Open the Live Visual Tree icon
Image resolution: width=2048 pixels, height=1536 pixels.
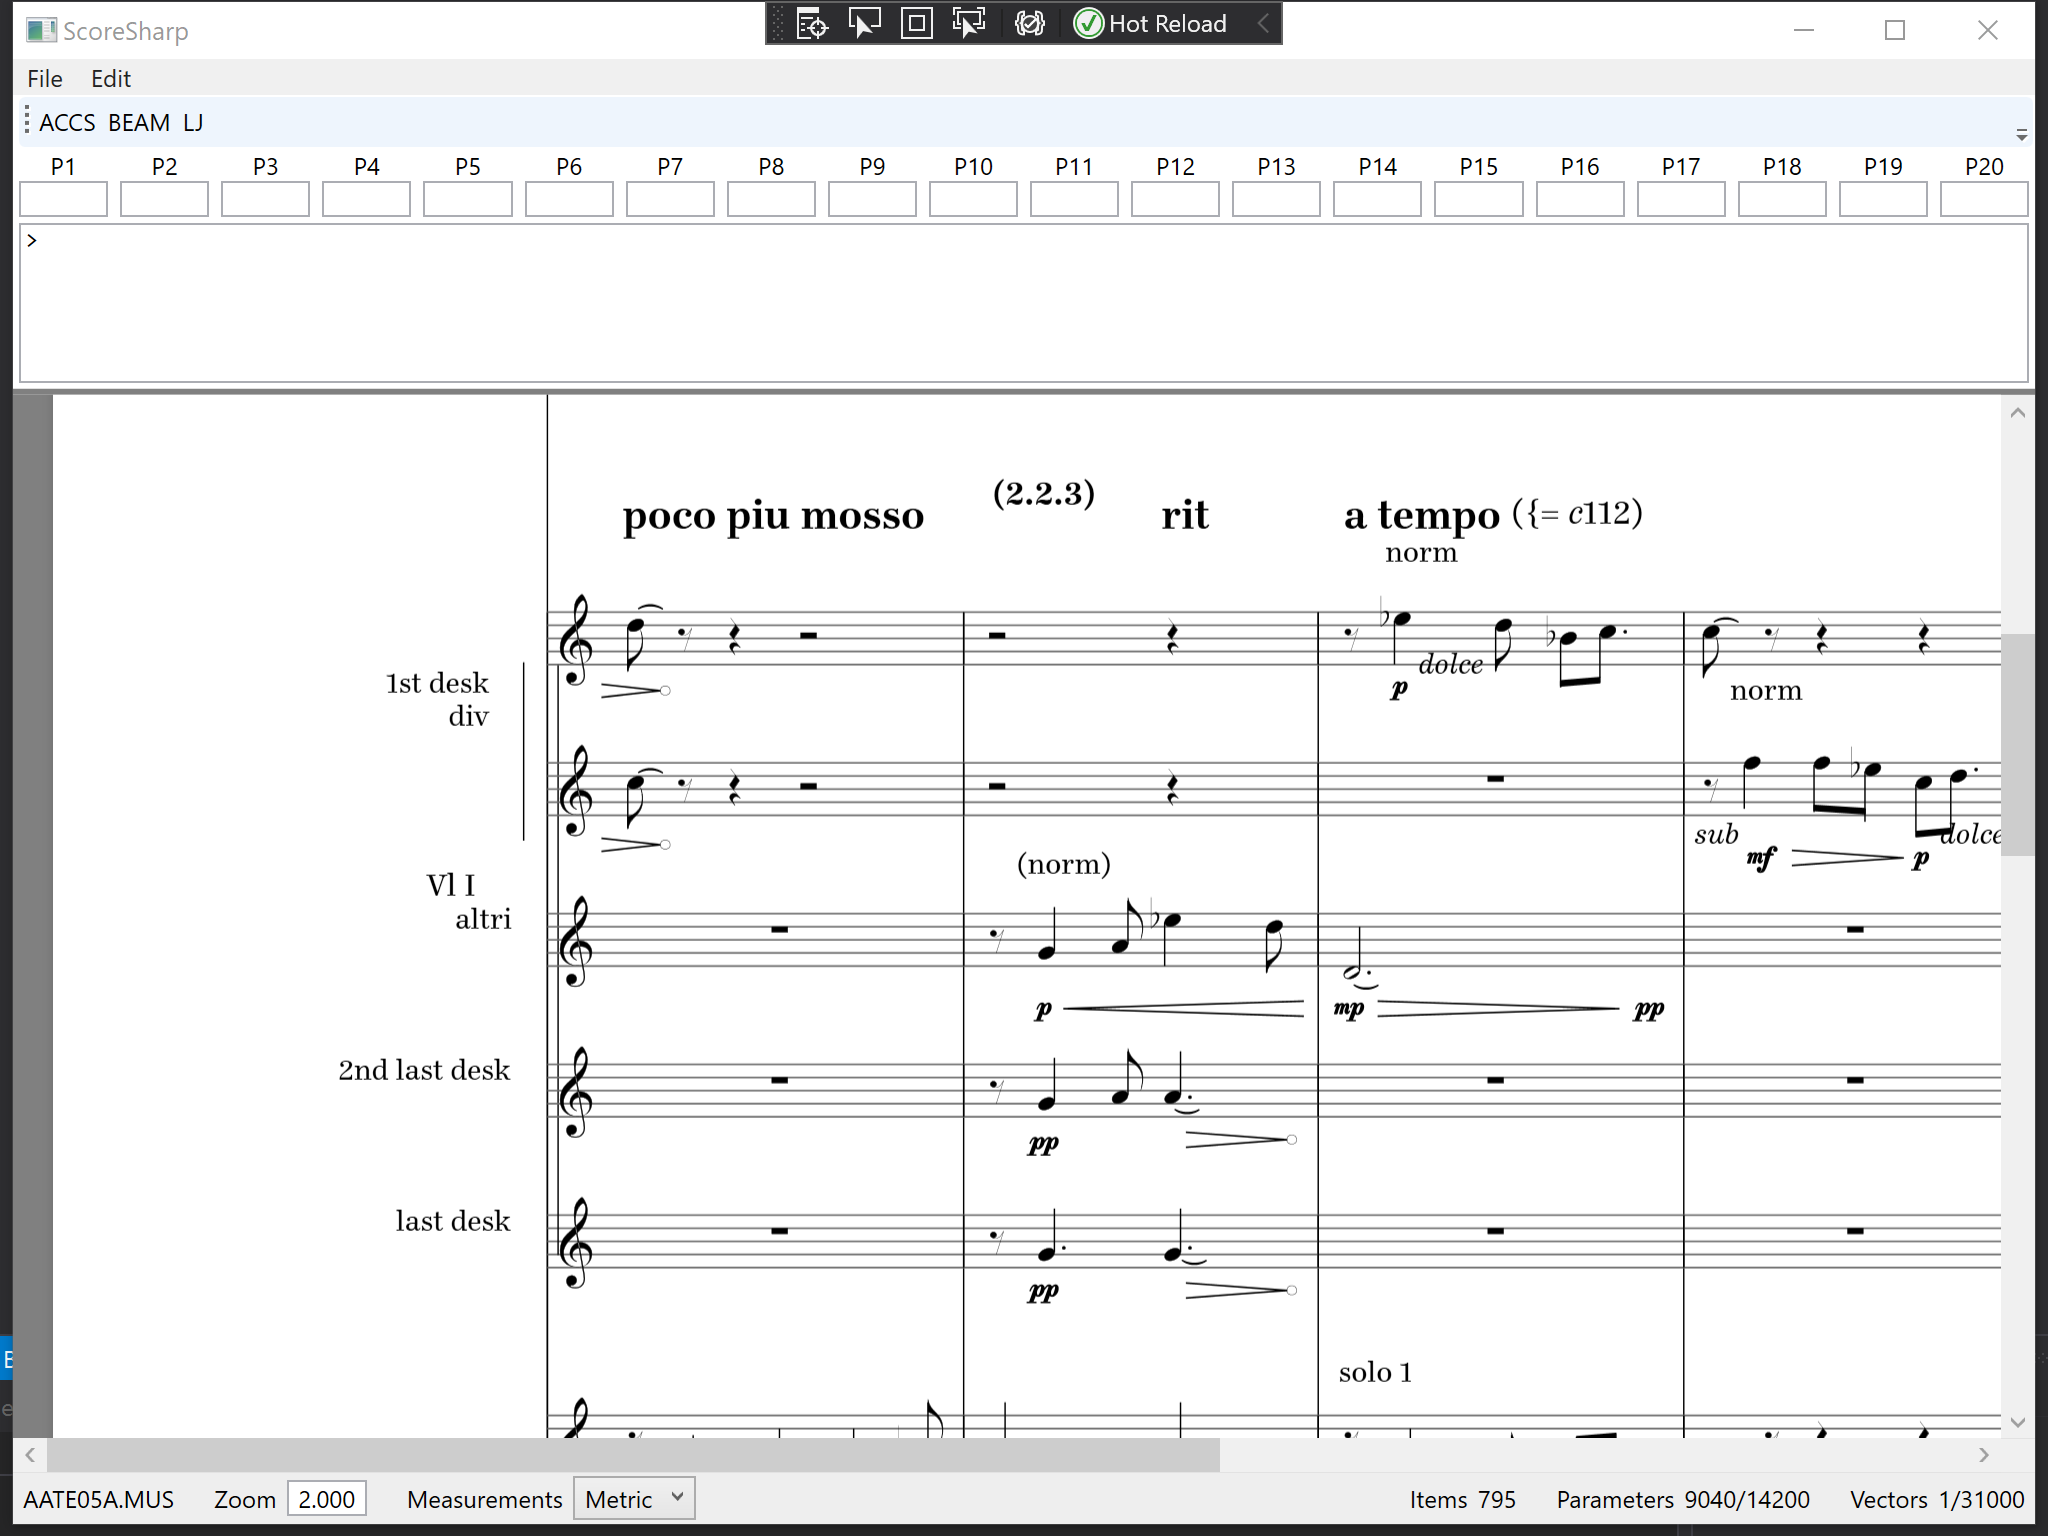(812, 23)
